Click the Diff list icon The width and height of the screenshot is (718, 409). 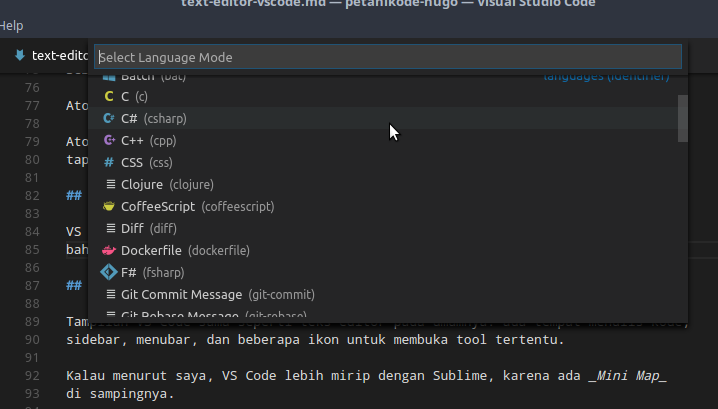[x=111, y=228]
